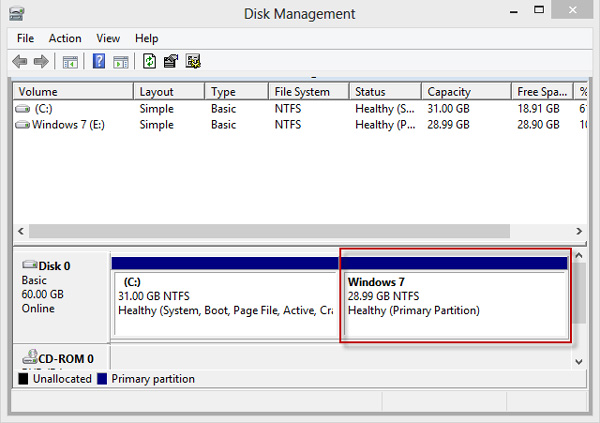Click the Forward arrow toolbar icon
The height and width of the screenshot is (423, 600).
coord(41,61)
